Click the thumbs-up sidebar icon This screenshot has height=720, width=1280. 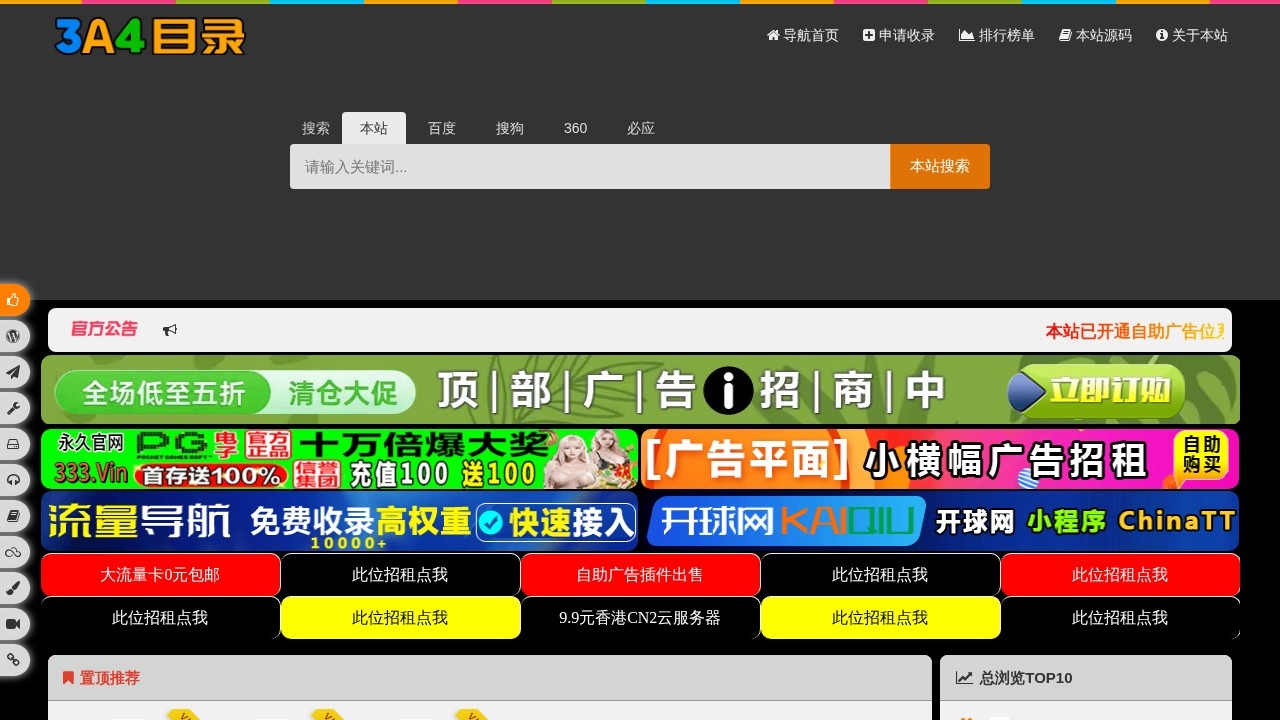[x=13, y=300]
